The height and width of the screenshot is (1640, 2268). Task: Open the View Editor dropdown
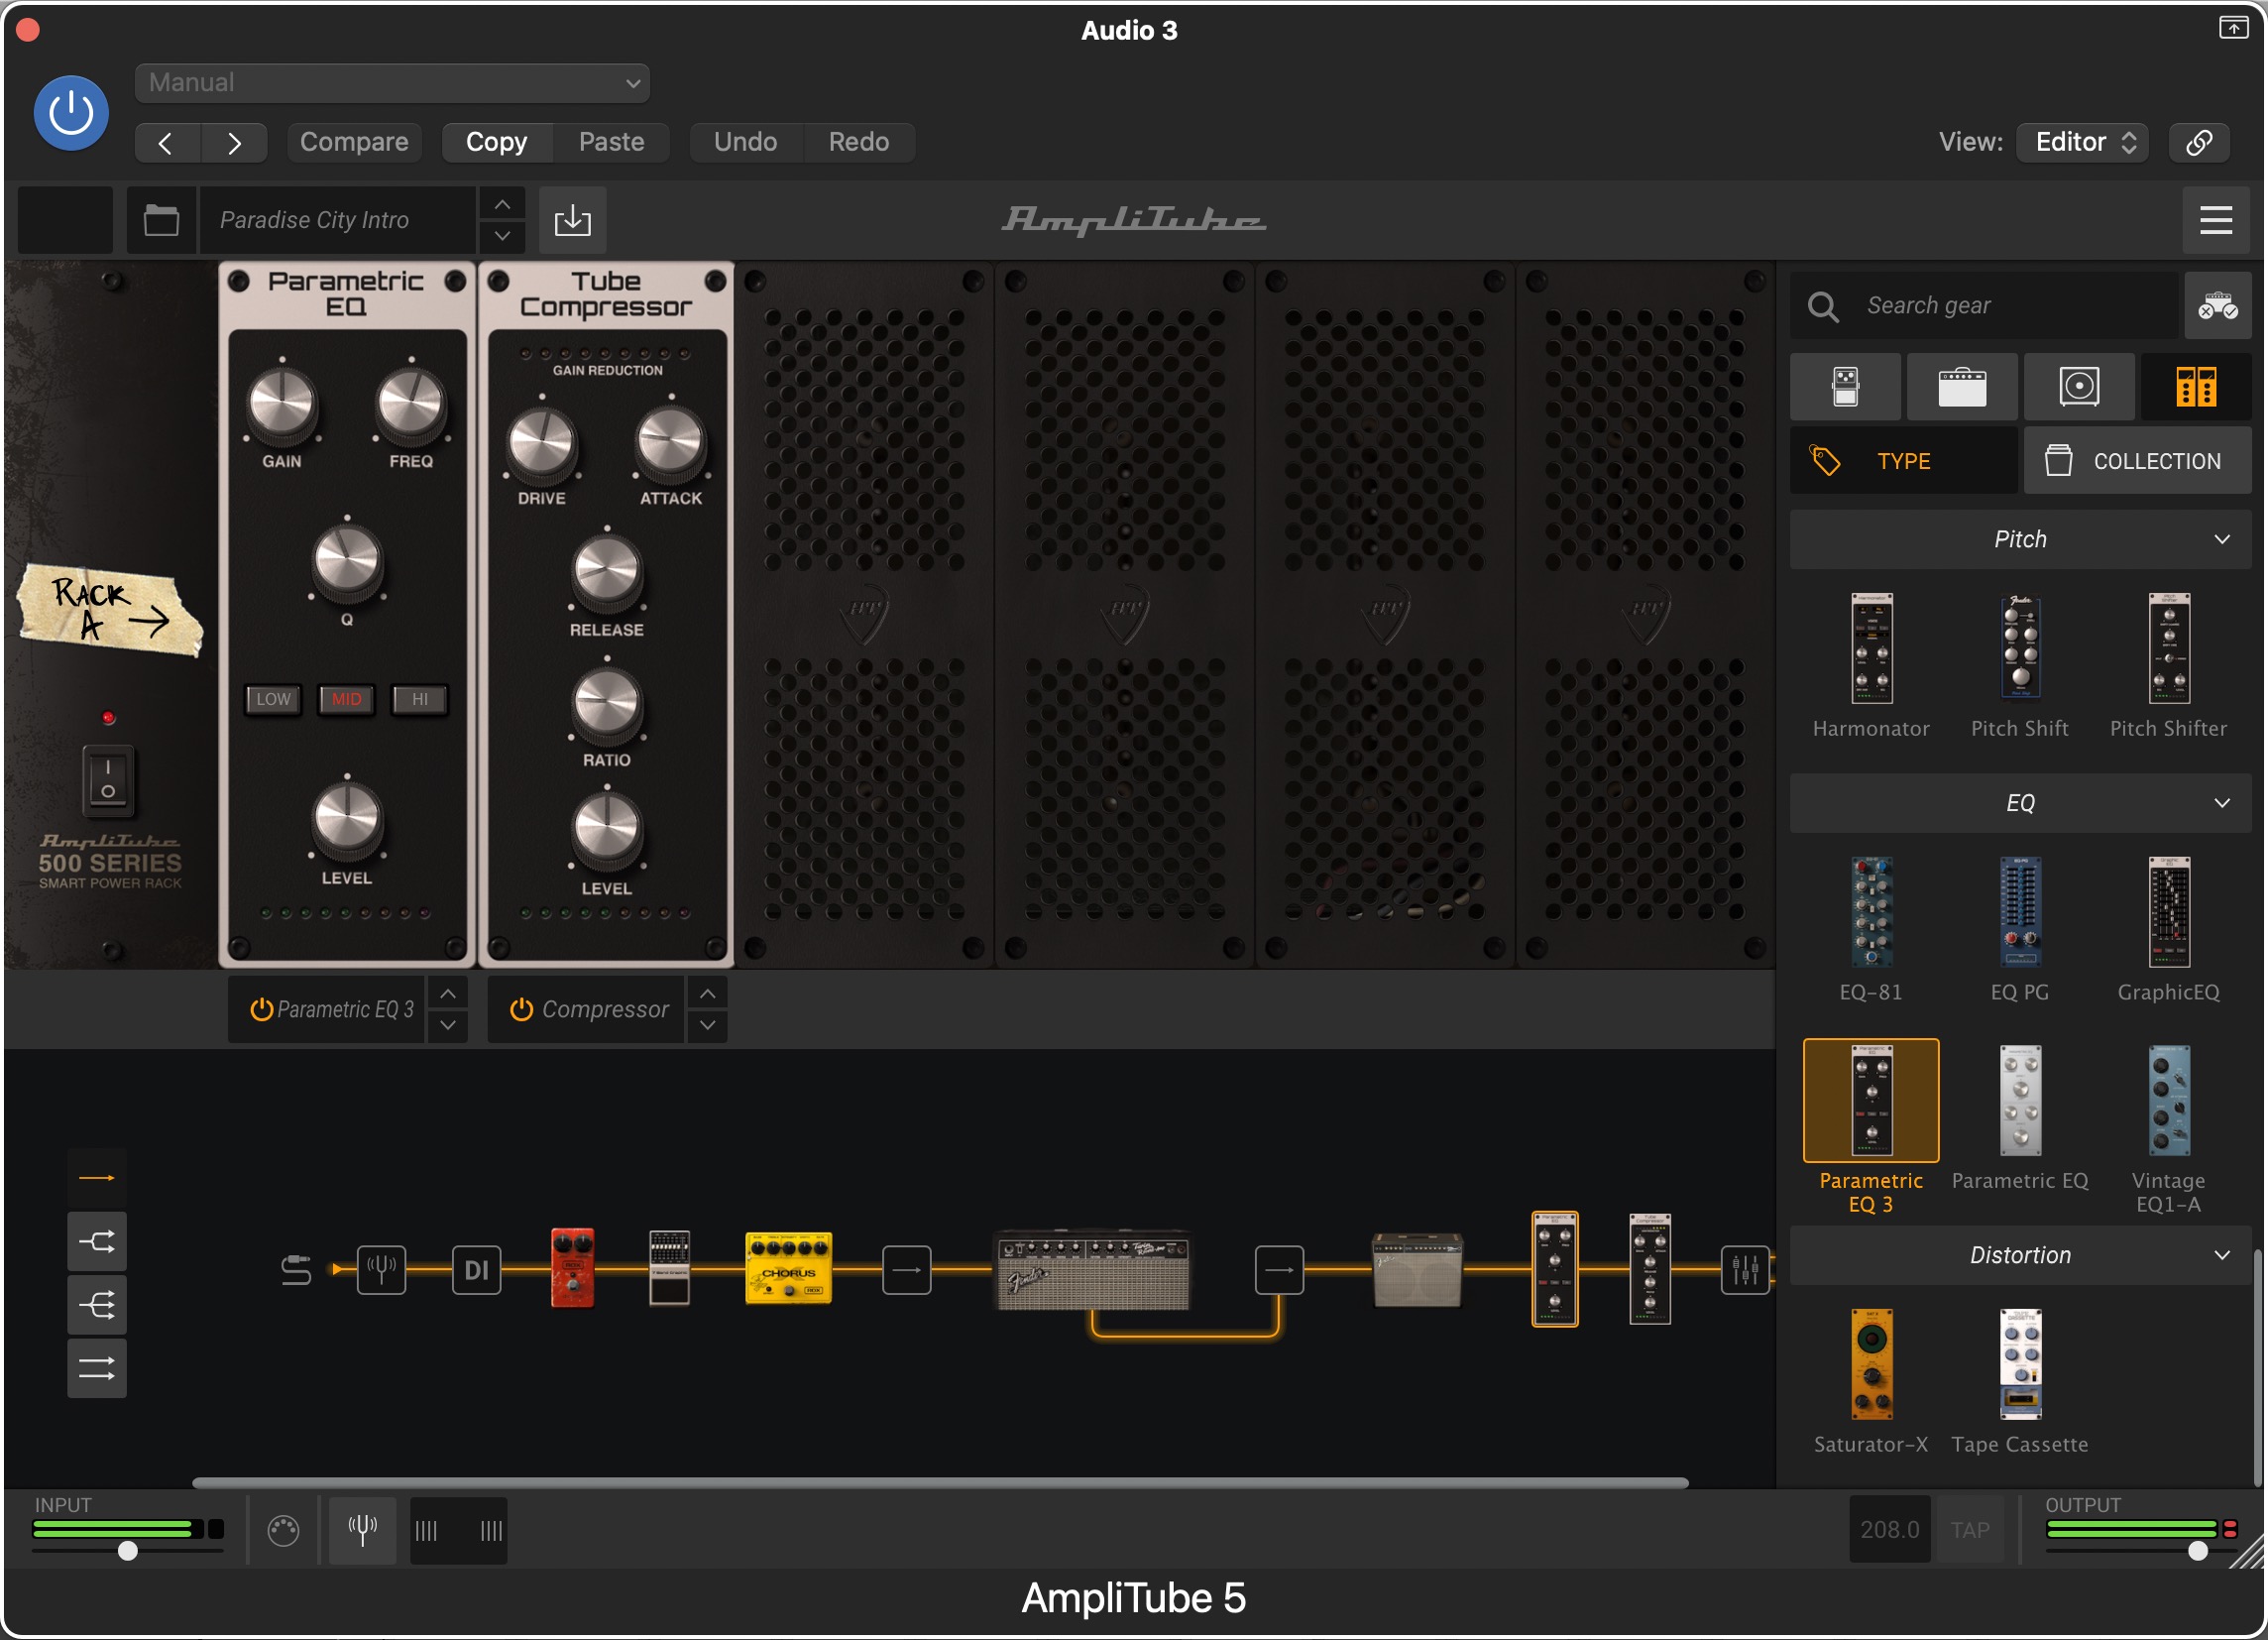click(2082, 143)
